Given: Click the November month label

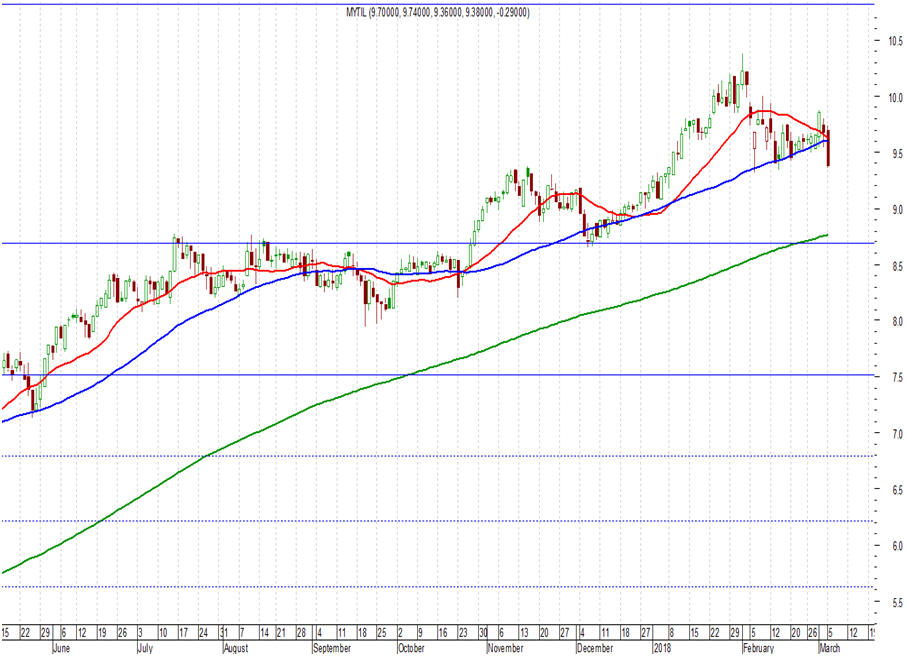Looking at the screenshot, I should [506, 648].
